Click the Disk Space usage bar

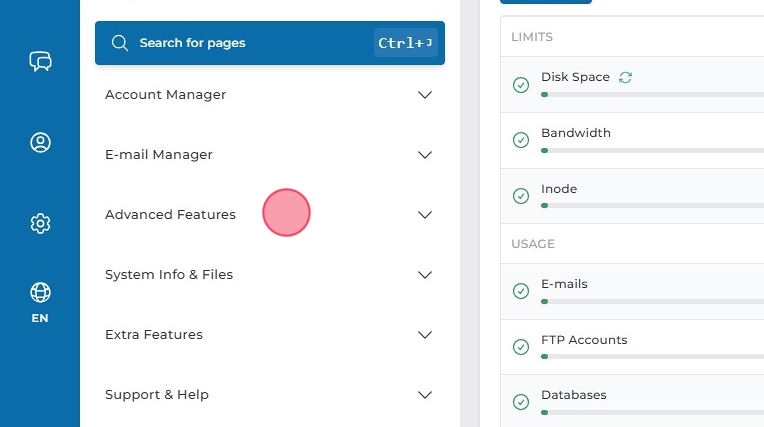coord(650,94)
